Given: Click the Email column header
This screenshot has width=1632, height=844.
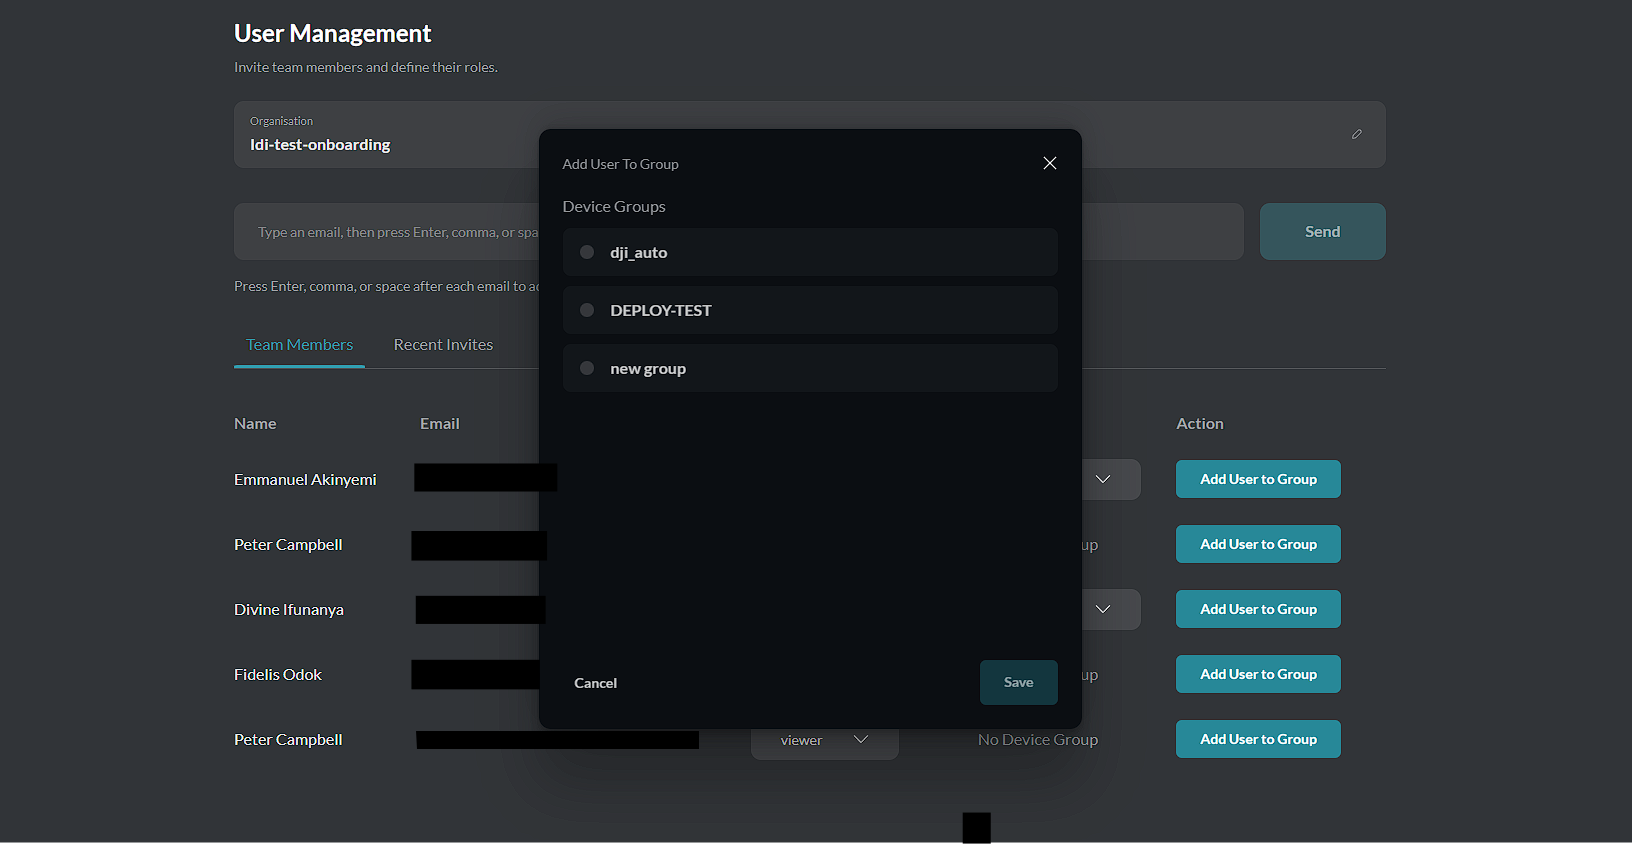Looking at the screenshot, I should tap(440, 424).
